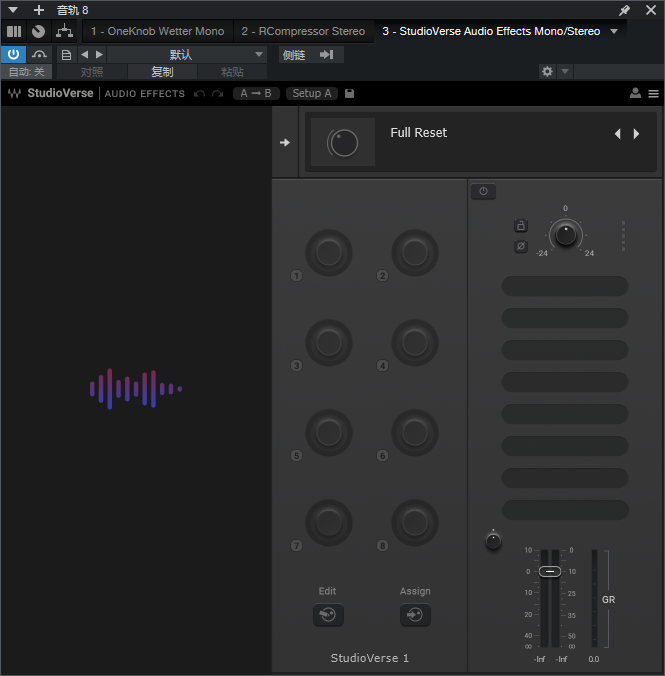Toggle the 侧链 sidechain button

click(x=294, y=54)
